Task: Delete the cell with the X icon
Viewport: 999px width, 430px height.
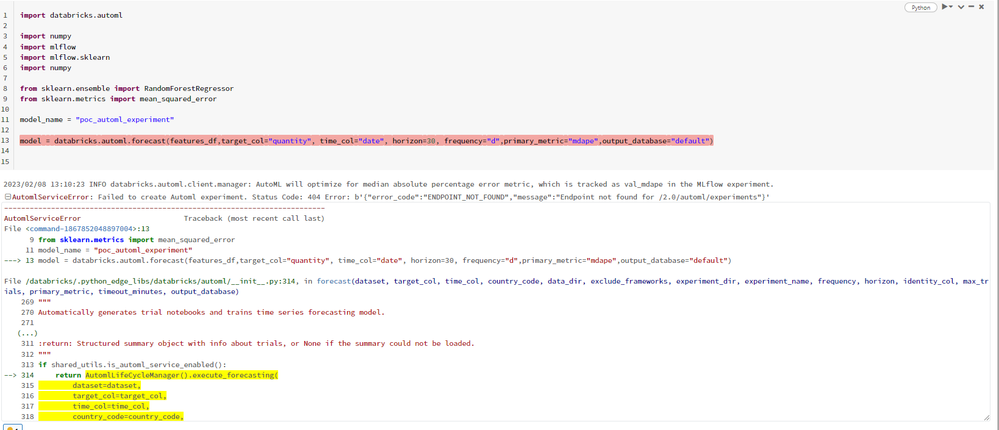Action: pos(982,7)
